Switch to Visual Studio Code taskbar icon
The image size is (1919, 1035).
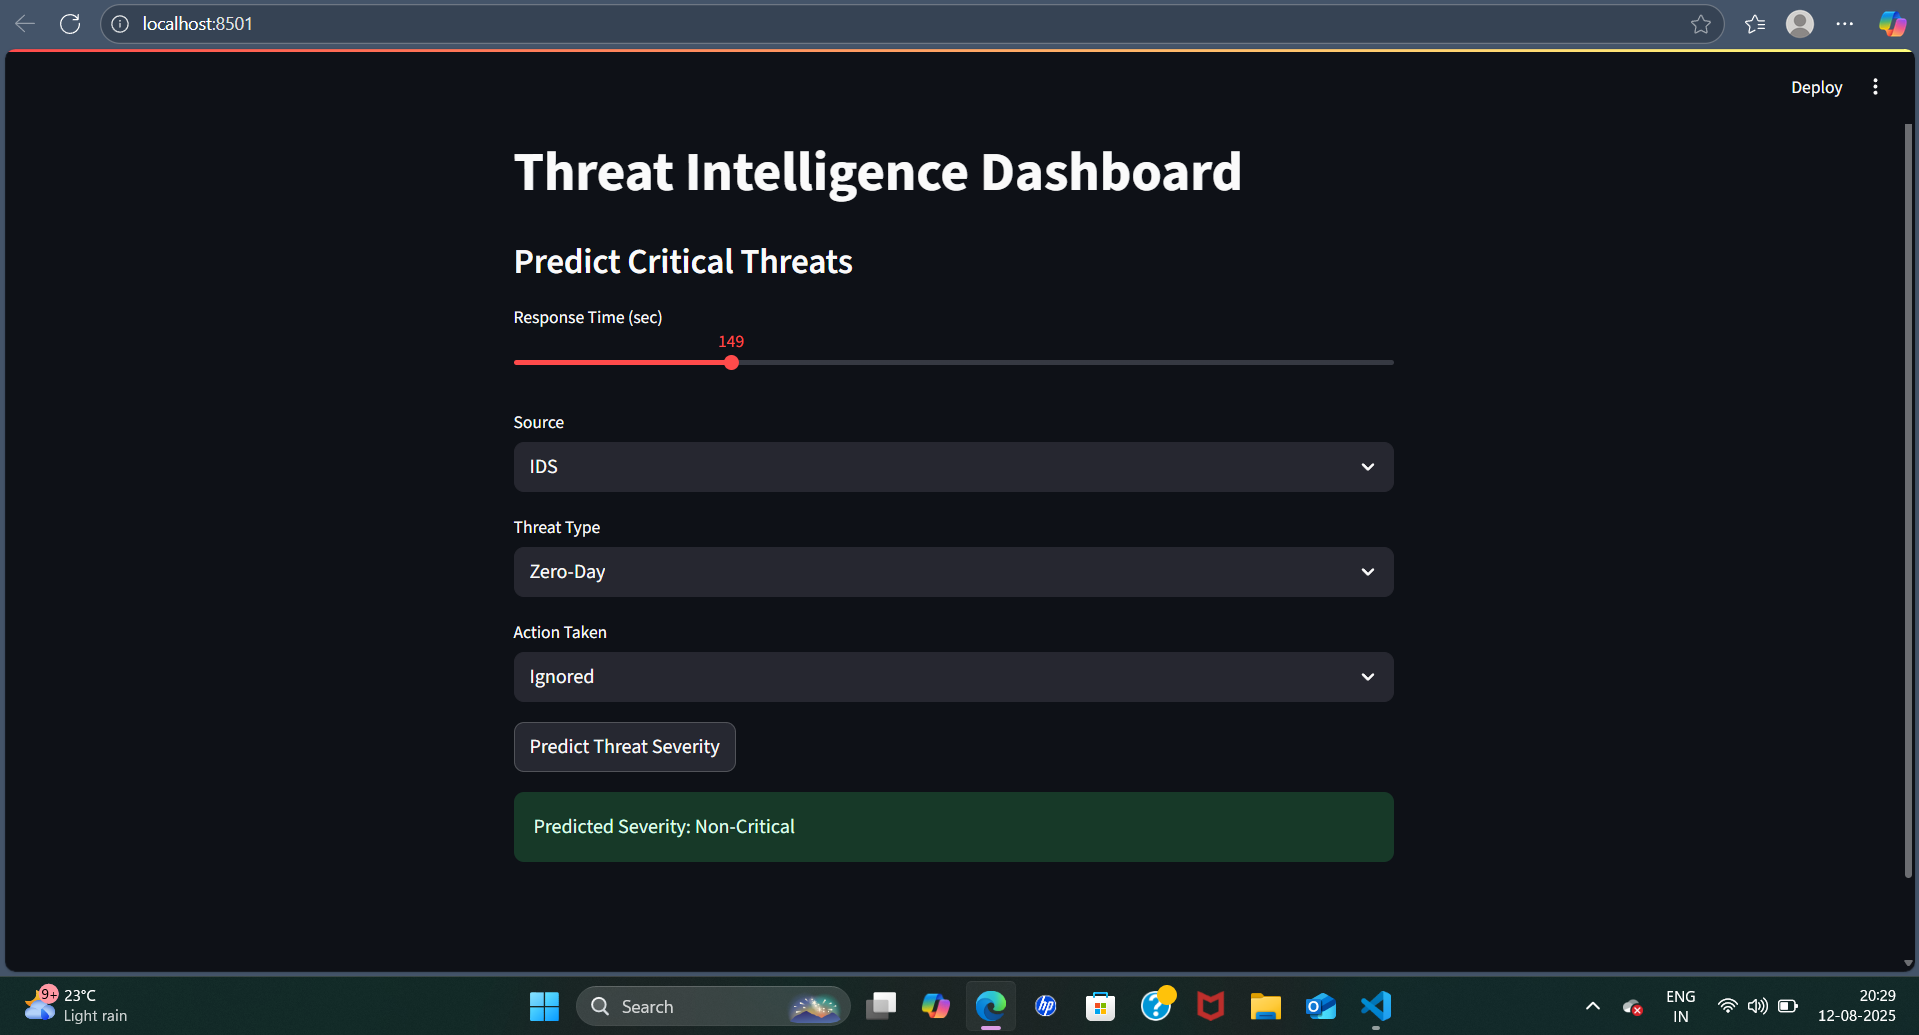(x=1376, y=1006)
